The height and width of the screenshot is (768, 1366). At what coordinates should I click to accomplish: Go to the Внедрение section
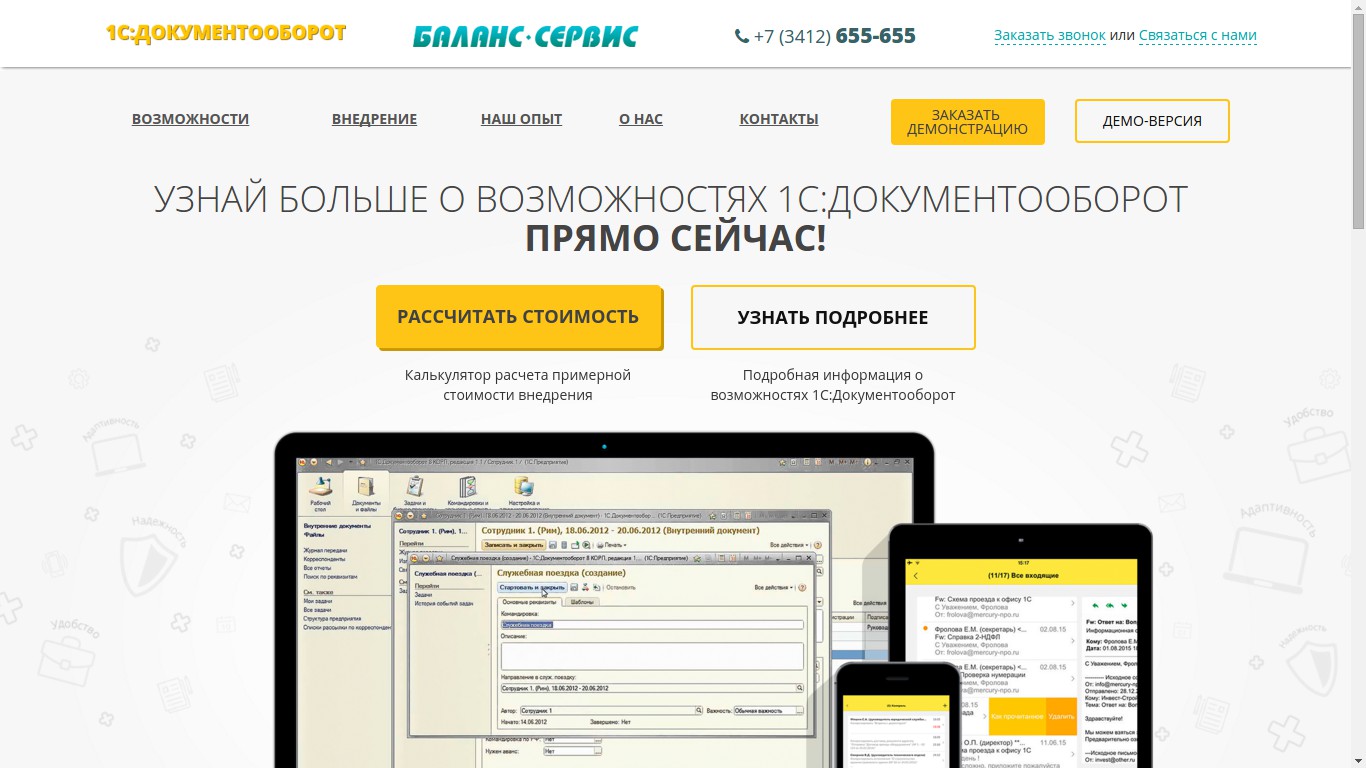(x=374, y=119)
